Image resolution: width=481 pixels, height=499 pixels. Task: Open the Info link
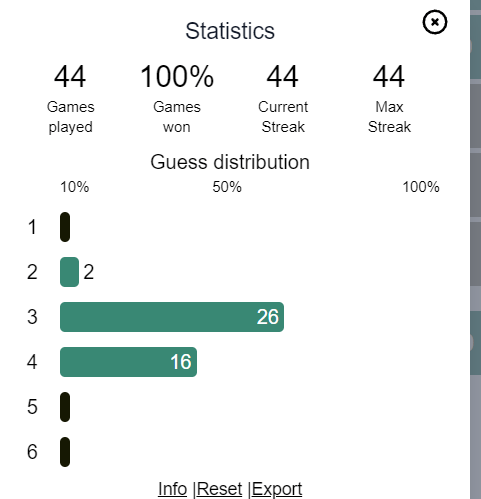(172, 489)
